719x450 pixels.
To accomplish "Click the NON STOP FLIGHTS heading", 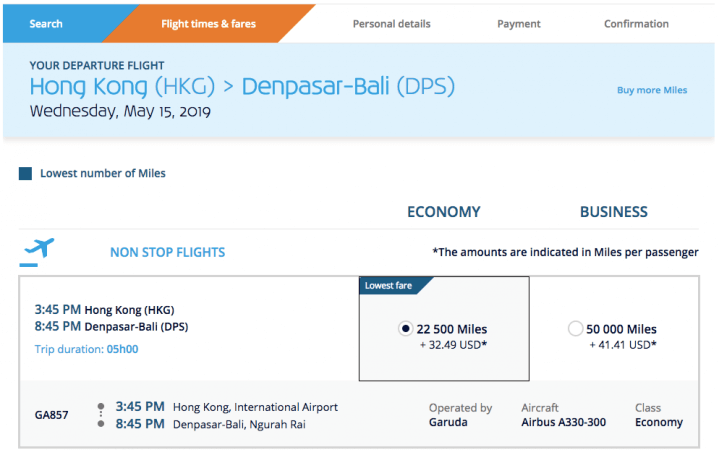I will pos(167,252).
